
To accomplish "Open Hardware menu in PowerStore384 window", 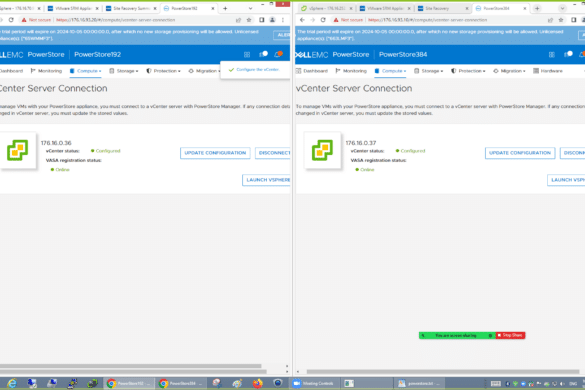I will coord(548,71).
